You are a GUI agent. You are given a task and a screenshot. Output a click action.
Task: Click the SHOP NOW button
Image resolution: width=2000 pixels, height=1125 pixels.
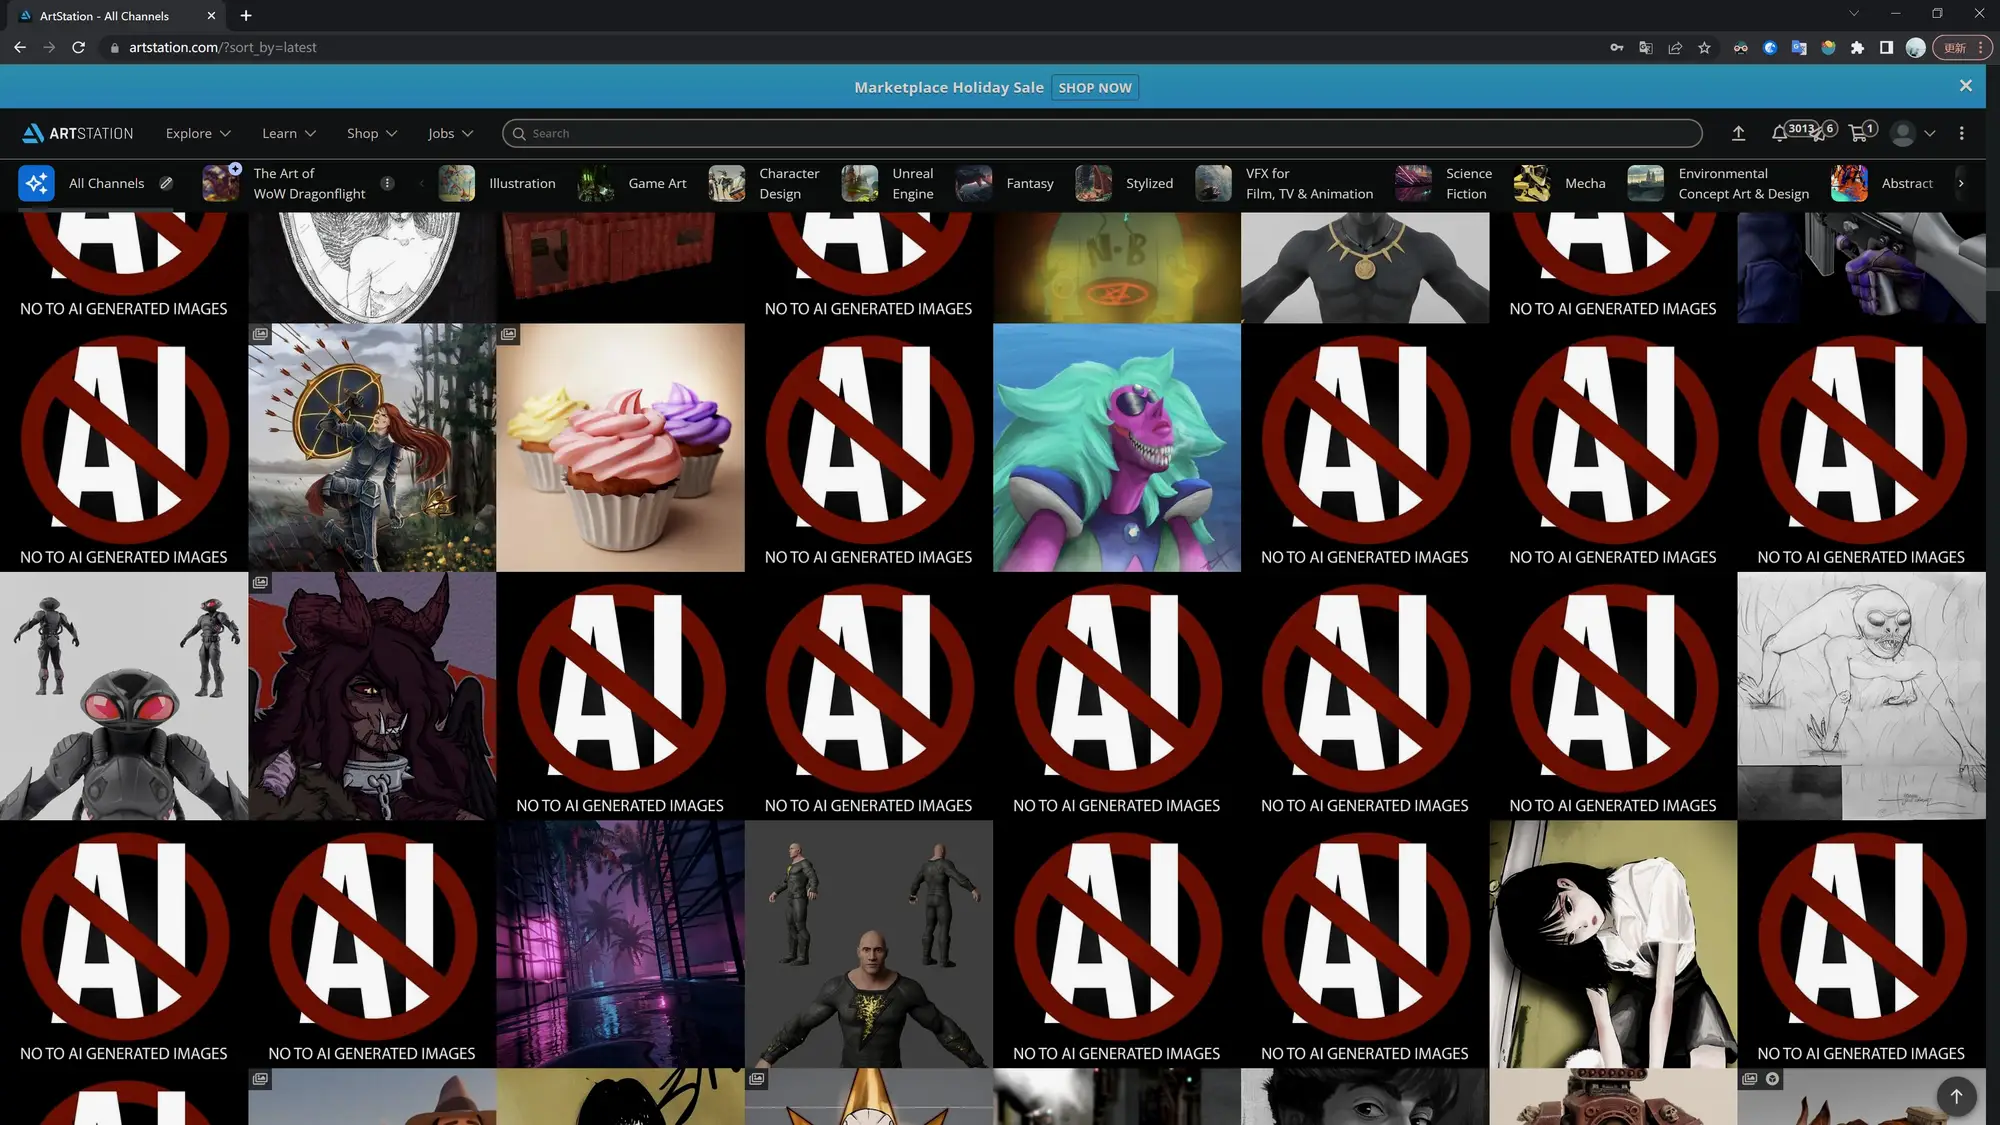click(1095, 87)
